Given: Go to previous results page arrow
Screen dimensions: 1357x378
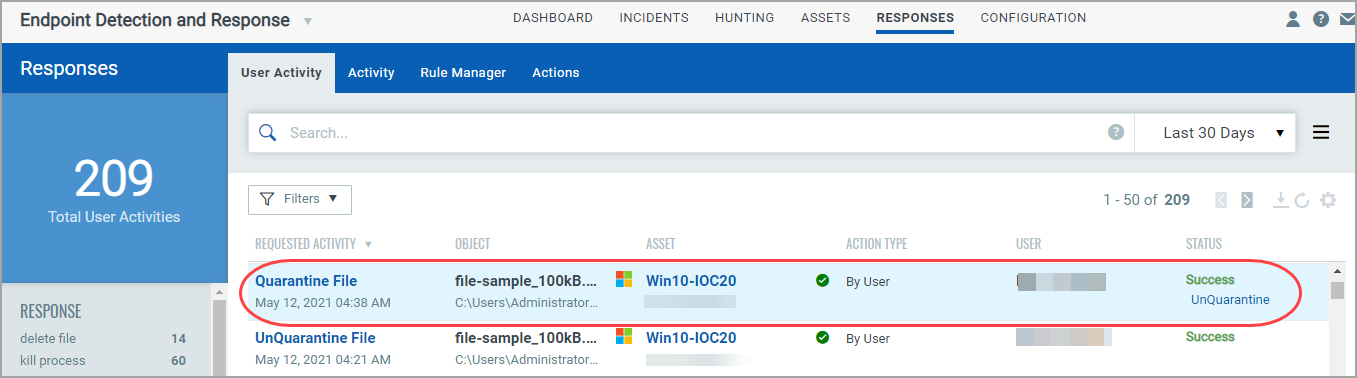Looking at the screenshot, I should 1221,200.
